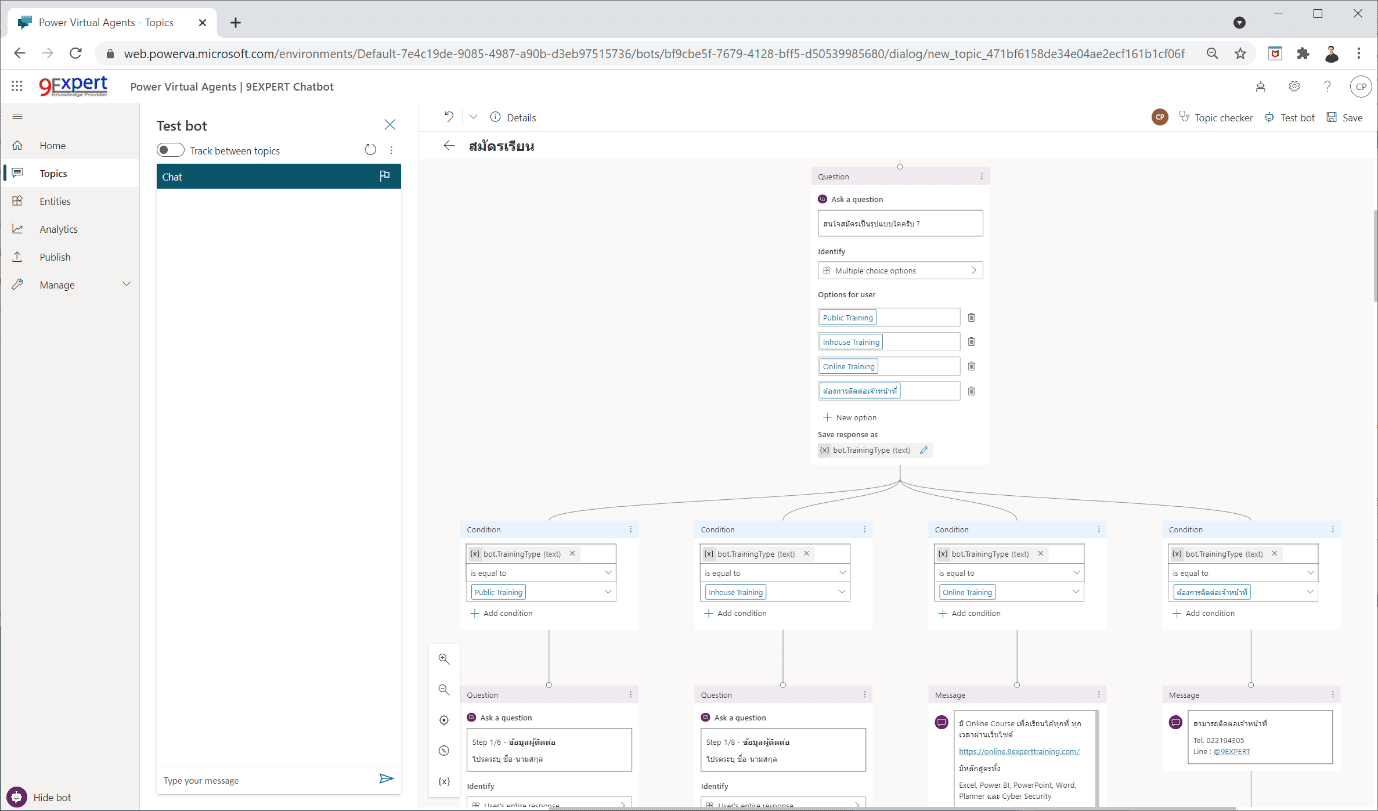The height and width of the screenshot is (811, 1378).
Task: Click the Type your message input field
Action: coord(262,780)
